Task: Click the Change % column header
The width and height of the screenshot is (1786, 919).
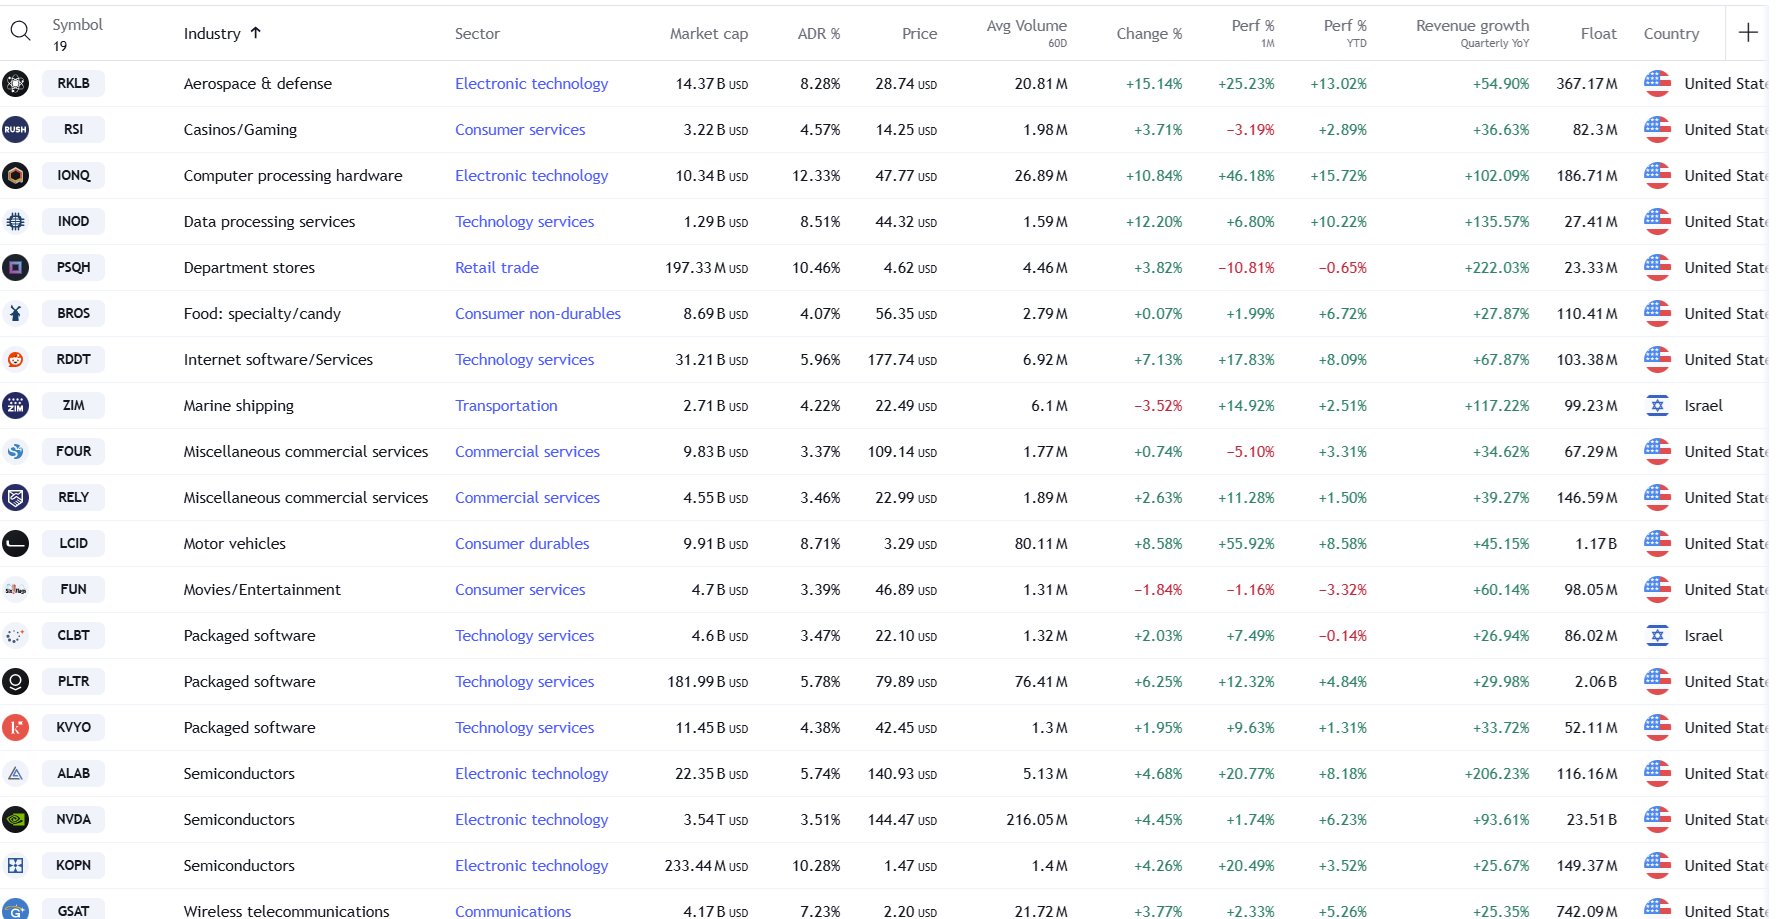Action: coord(1148,34)
